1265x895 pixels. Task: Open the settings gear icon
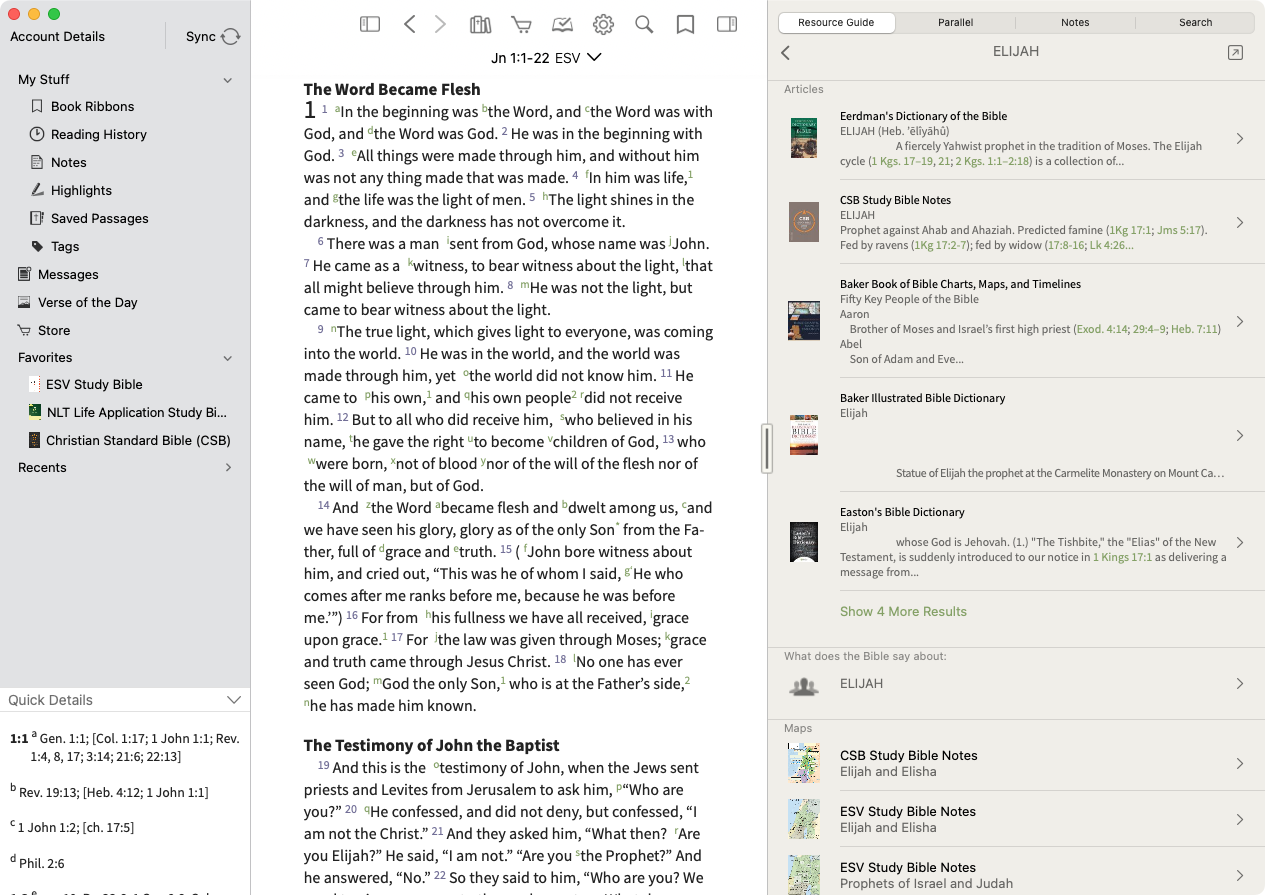(x=603, y=25)
